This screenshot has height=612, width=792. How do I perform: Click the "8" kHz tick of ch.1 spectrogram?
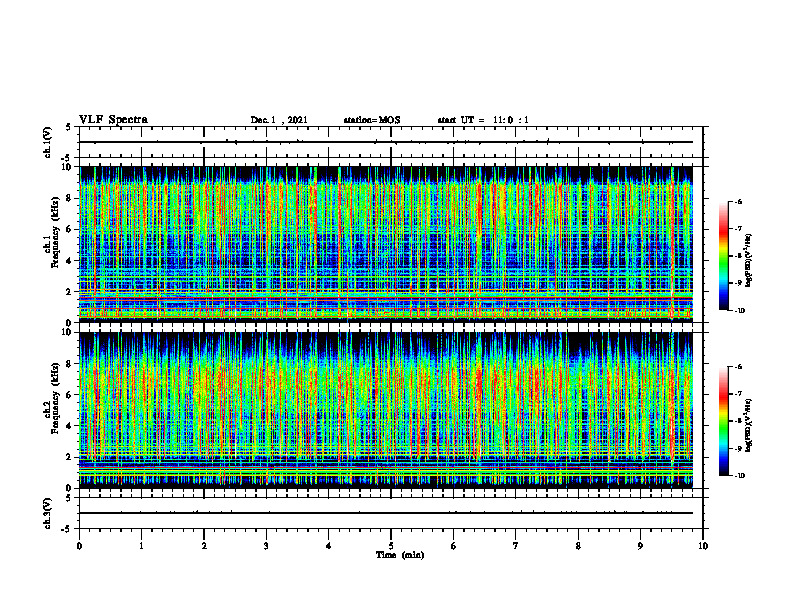point(70,198)
